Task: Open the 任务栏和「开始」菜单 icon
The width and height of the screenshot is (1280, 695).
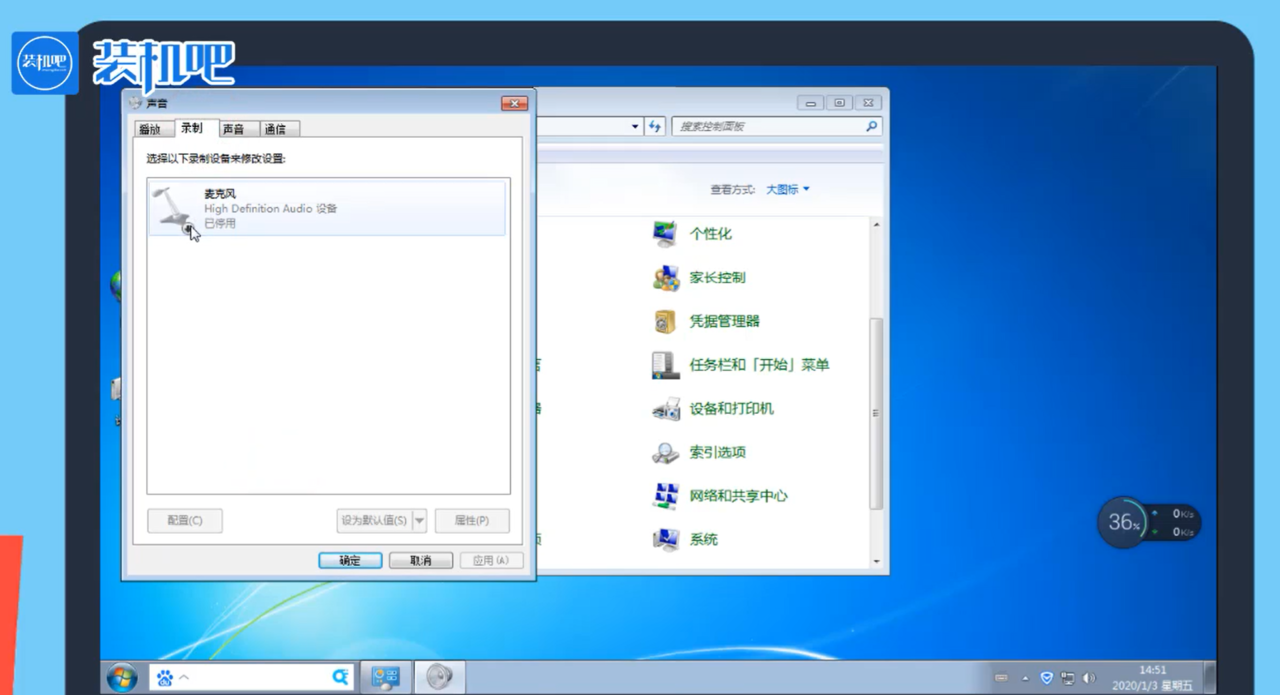Action: tap(665, 365)
